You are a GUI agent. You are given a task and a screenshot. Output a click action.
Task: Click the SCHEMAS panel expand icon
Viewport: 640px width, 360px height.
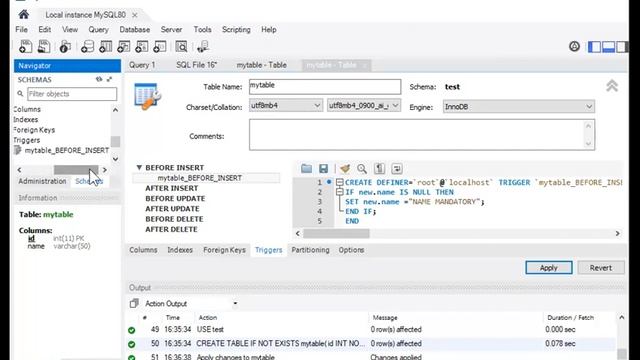[x=109, y=79]
